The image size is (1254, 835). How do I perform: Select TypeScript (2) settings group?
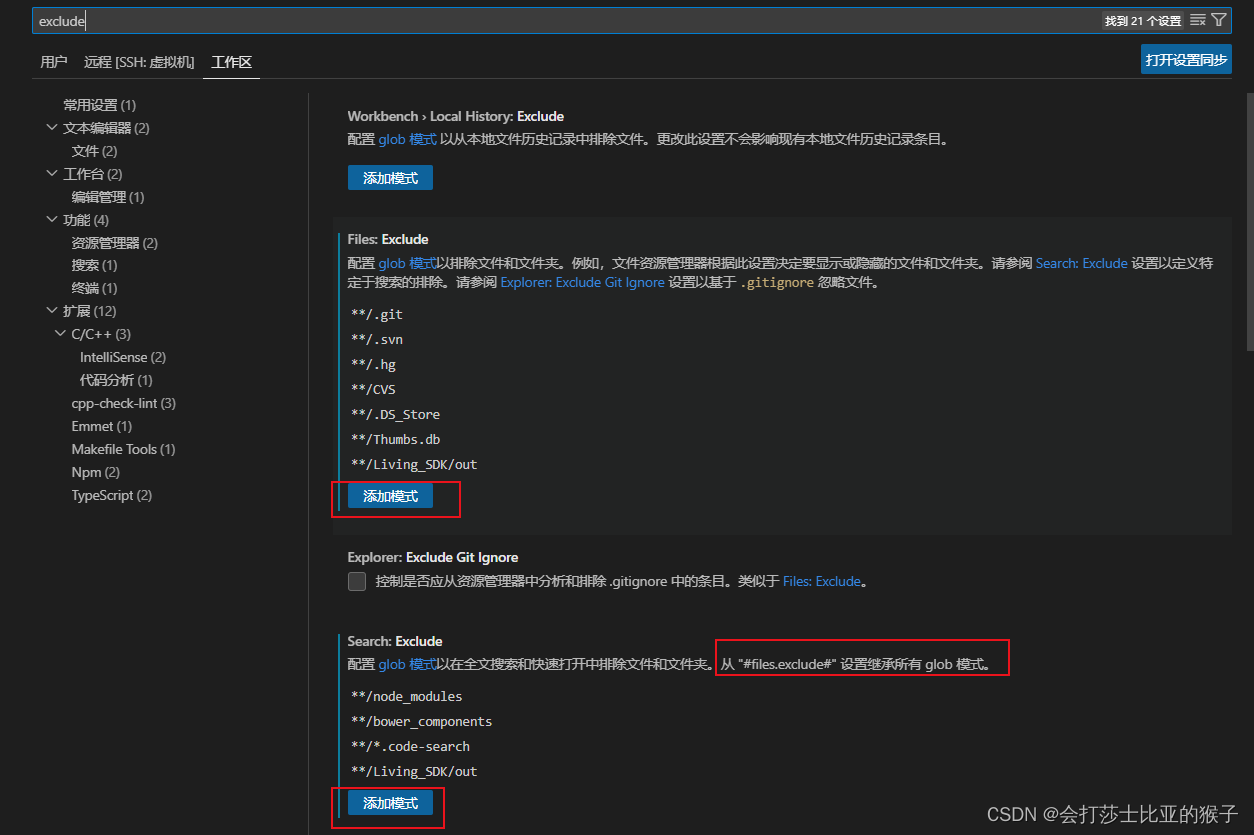click(x=111, y=494)
